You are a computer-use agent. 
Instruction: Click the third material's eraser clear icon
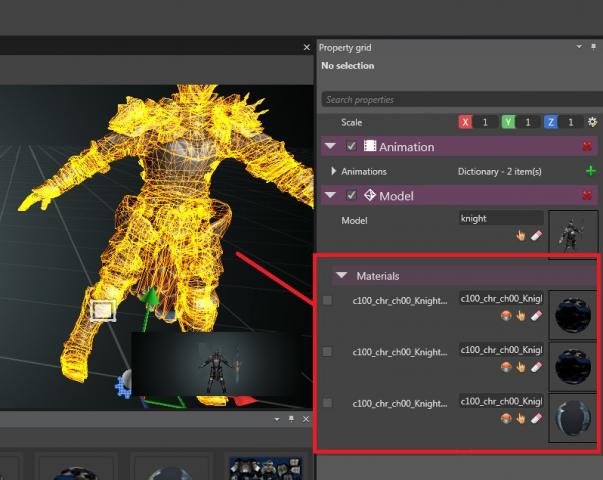(x=535, y=418)
